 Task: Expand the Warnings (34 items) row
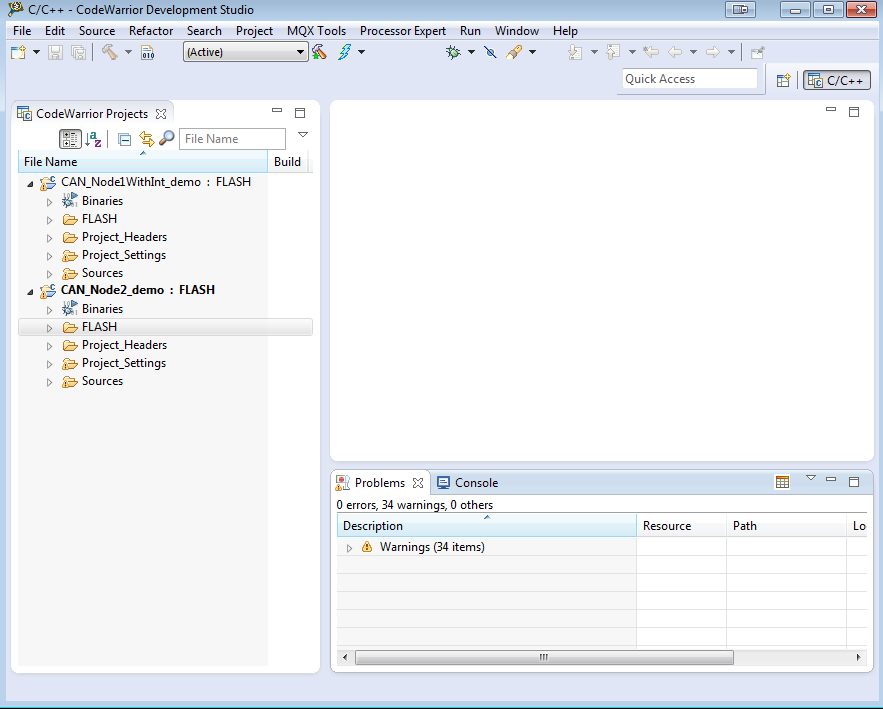(x=349, y=548)
